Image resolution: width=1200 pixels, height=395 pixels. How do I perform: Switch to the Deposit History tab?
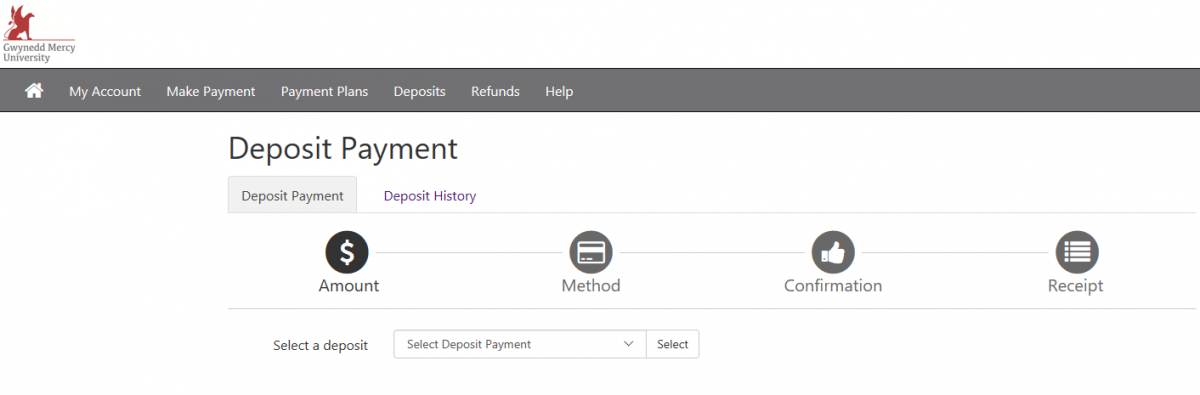[430, 196]
